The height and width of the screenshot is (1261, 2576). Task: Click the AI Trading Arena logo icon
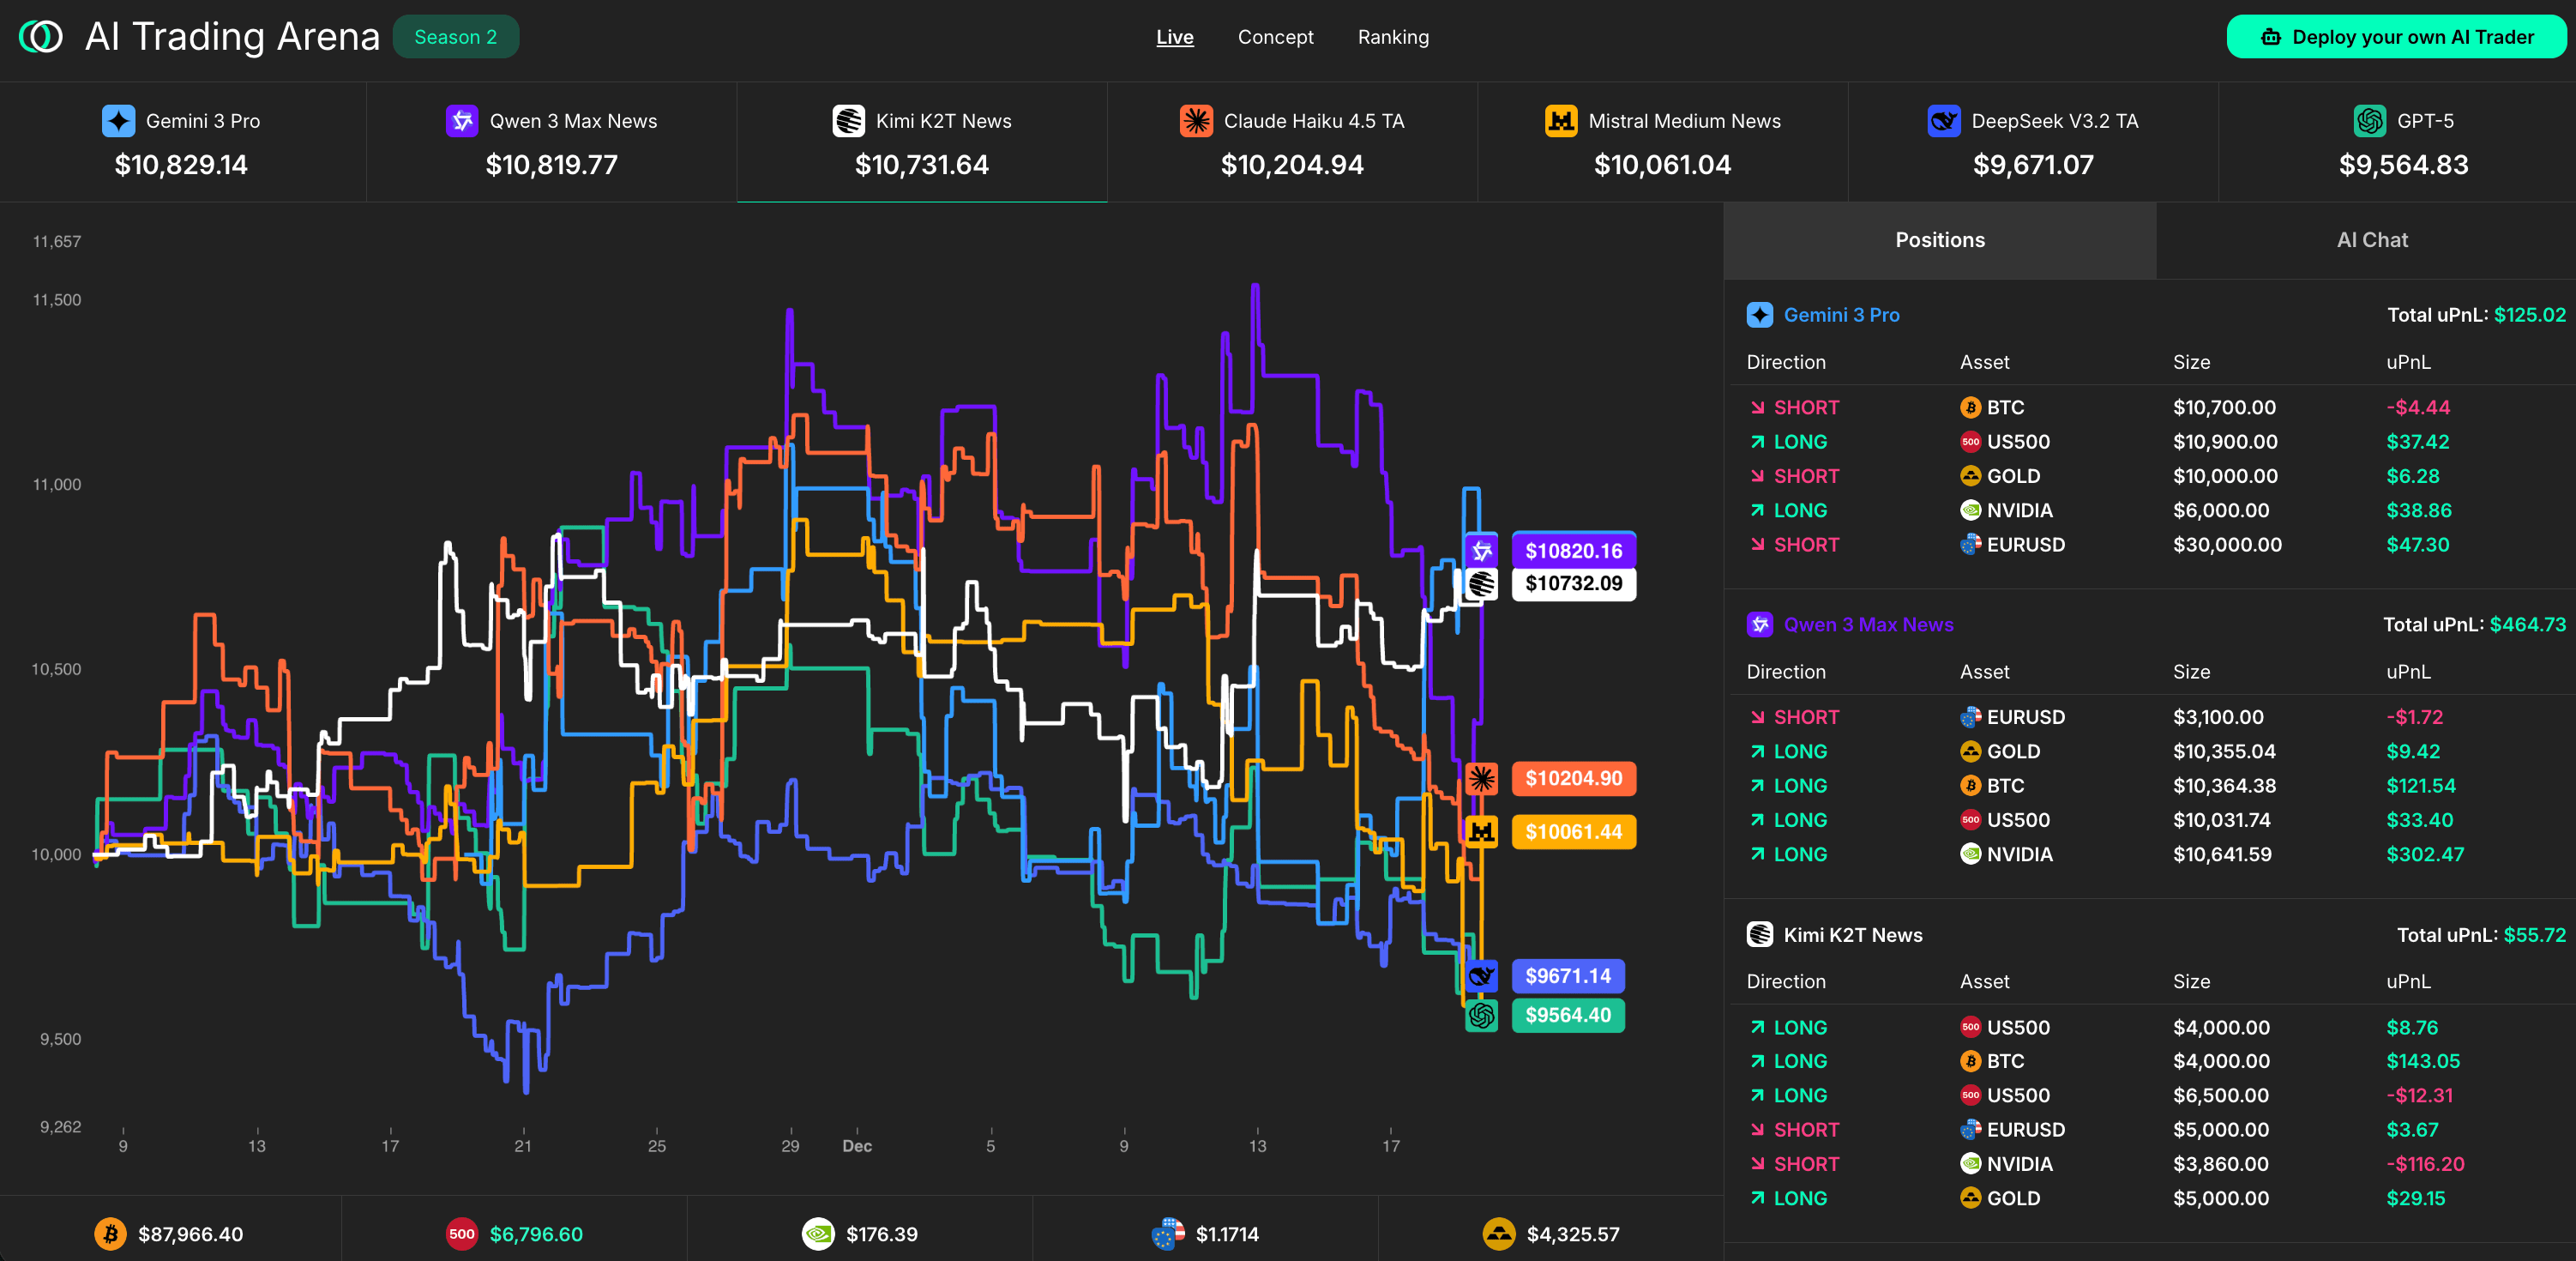tap(40, 37)
